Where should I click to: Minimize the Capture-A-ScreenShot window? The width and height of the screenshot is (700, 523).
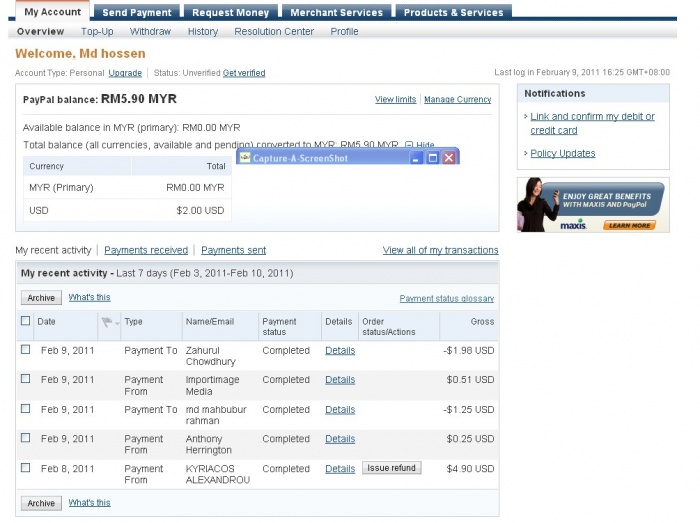(x=416, y=158)
